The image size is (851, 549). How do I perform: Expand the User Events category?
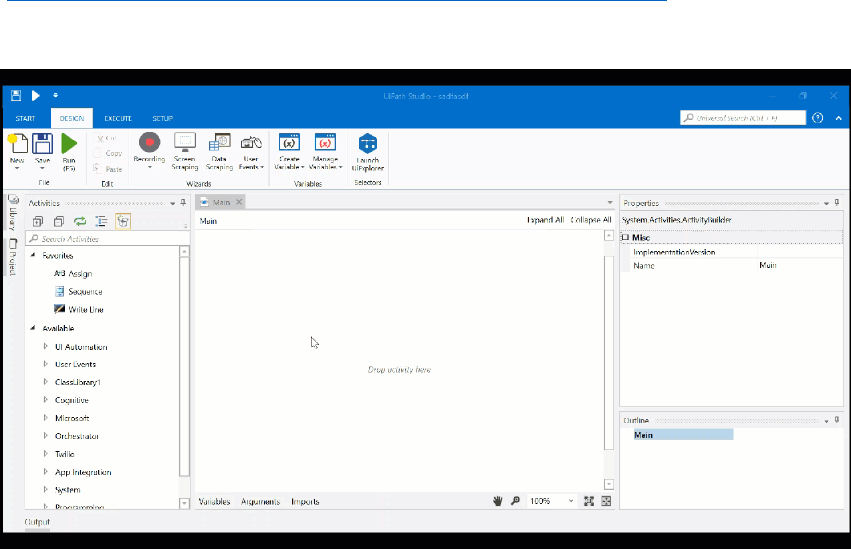pyautogui.click(x=46, y=364)
